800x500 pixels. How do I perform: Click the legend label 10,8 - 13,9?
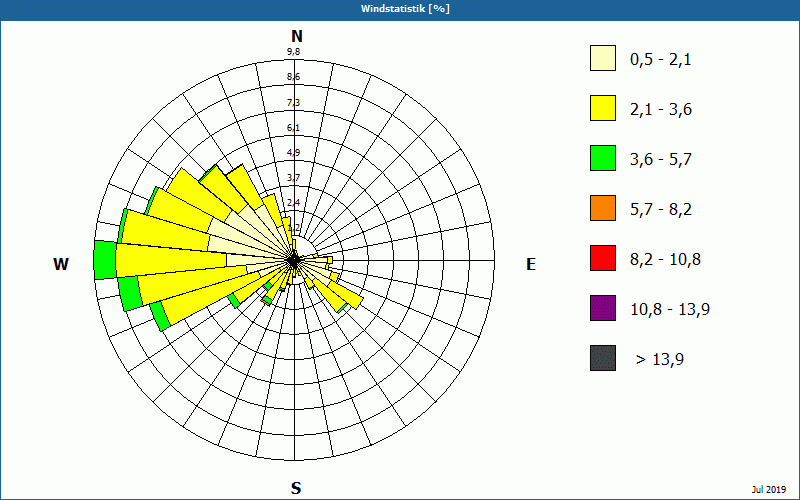tap(670, 310)
